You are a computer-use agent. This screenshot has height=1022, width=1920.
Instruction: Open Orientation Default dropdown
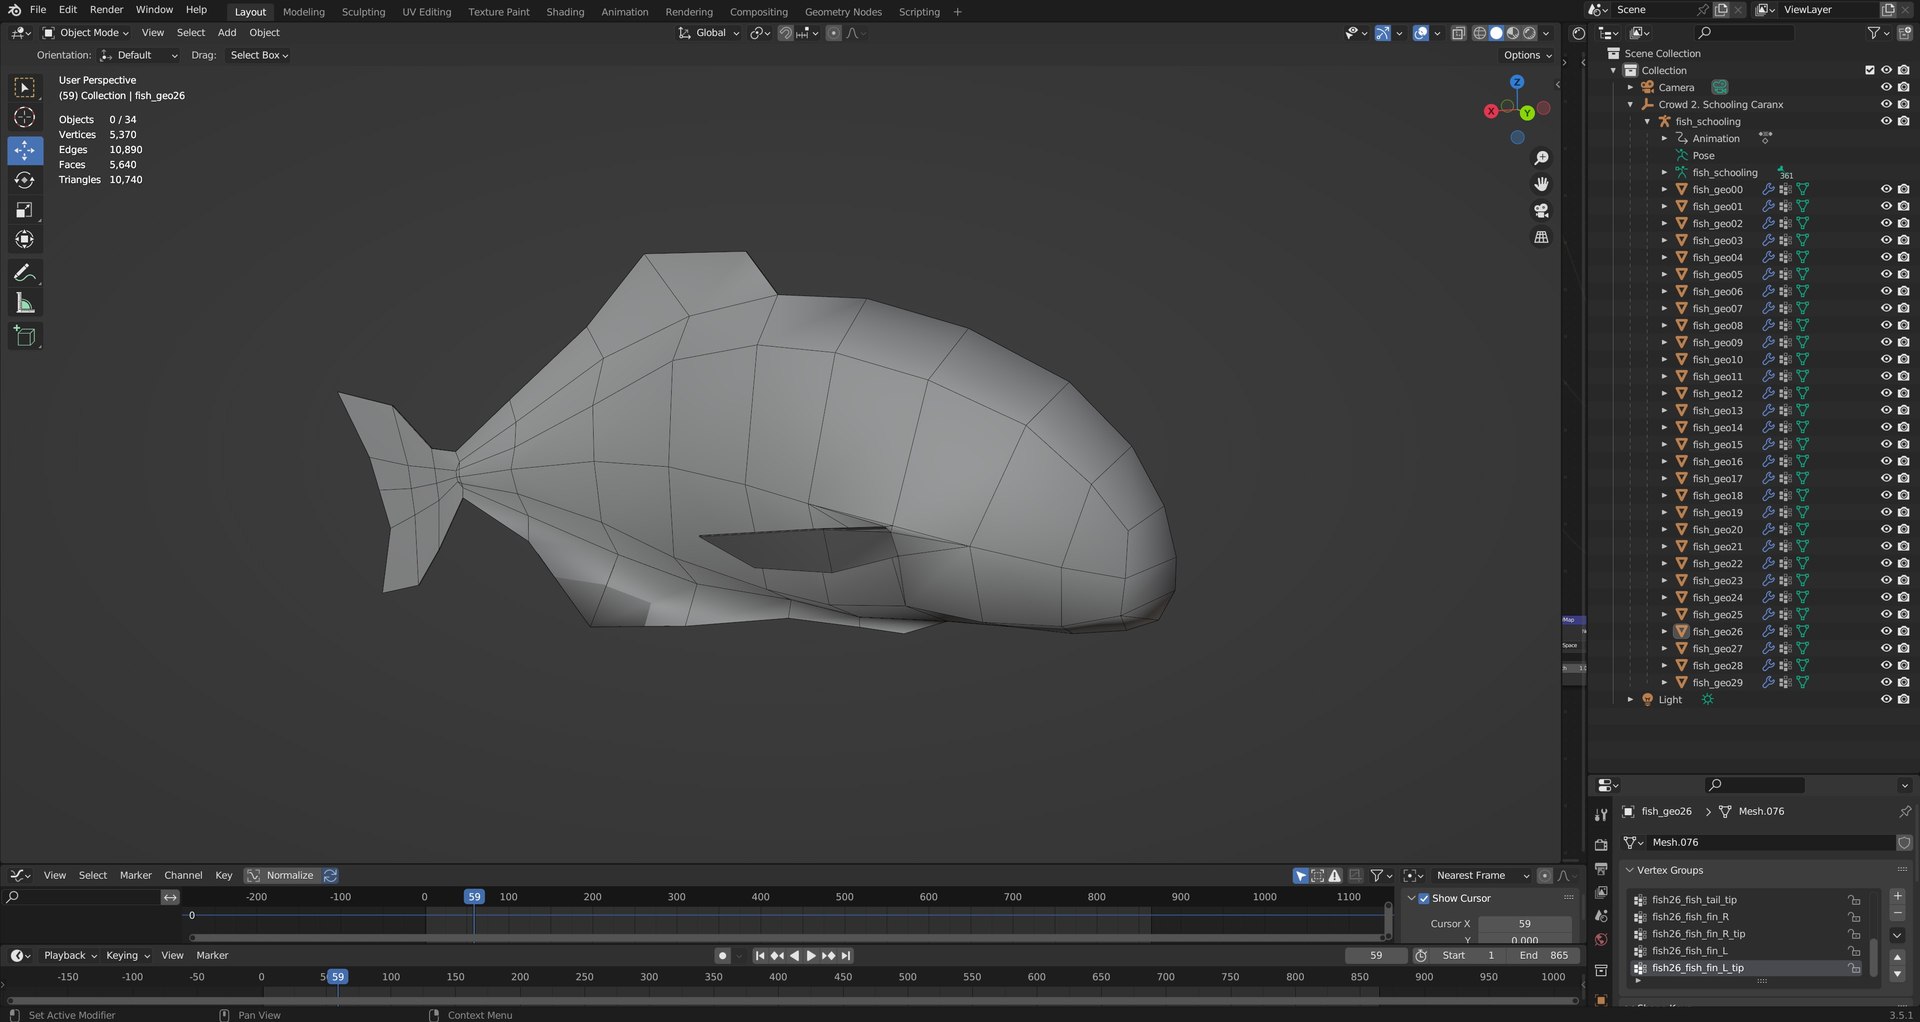click(139, 55)
